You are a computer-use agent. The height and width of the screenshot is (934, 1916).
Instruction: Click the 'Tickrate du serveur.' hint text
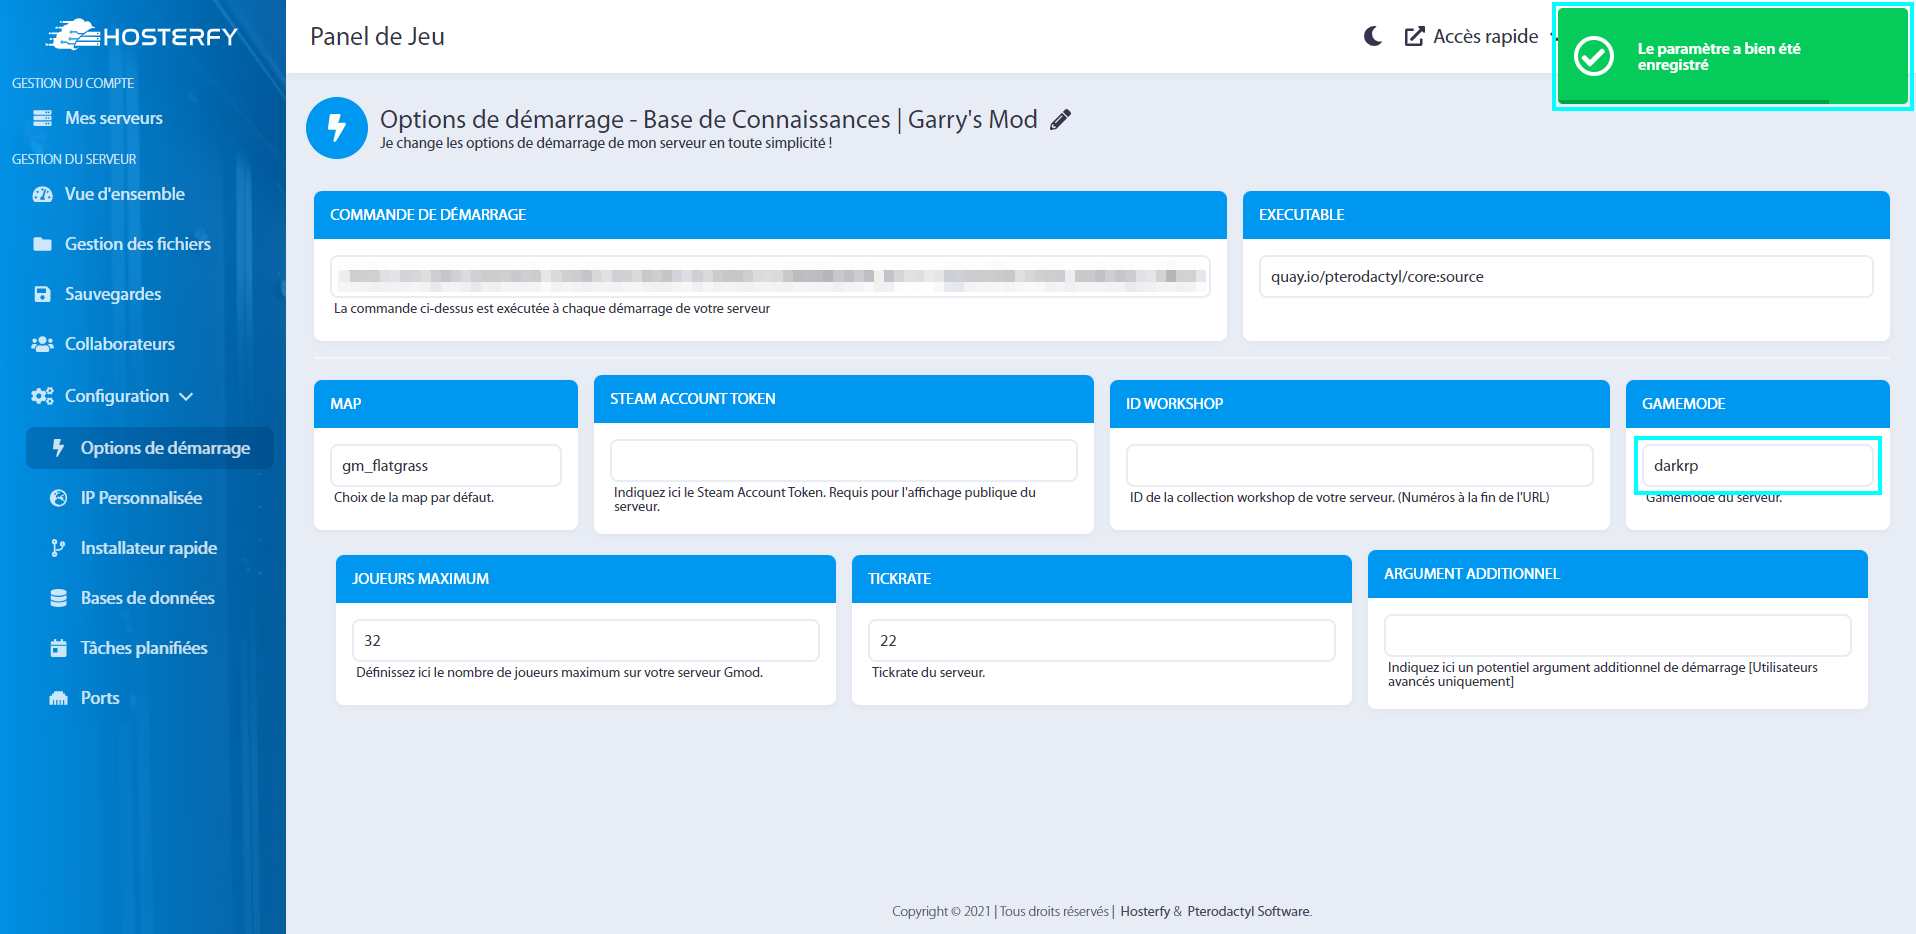point(928,672)
